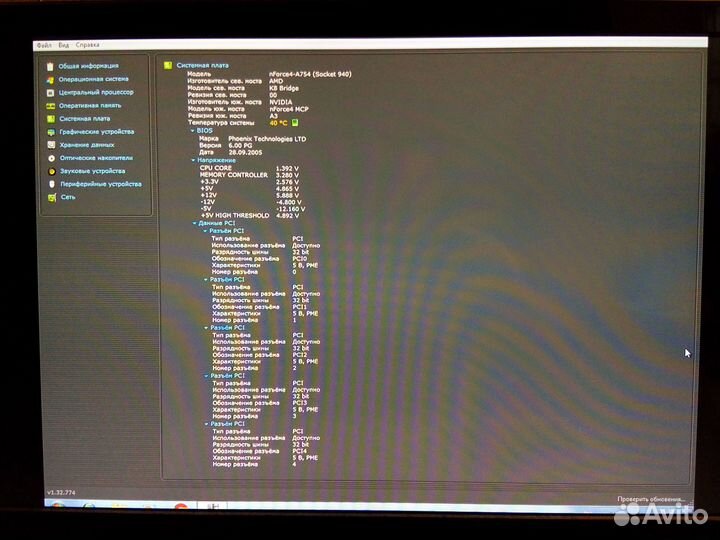Collapse the Разъём PCI group containing PCI4
The height and width of the screenshot is (540, 720).
click(x=207, y=424)
